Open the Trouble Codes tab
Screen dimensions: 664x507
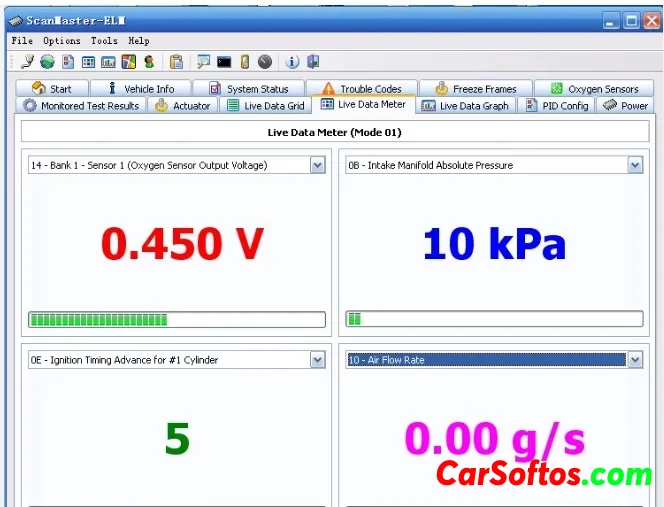point(360,88)
